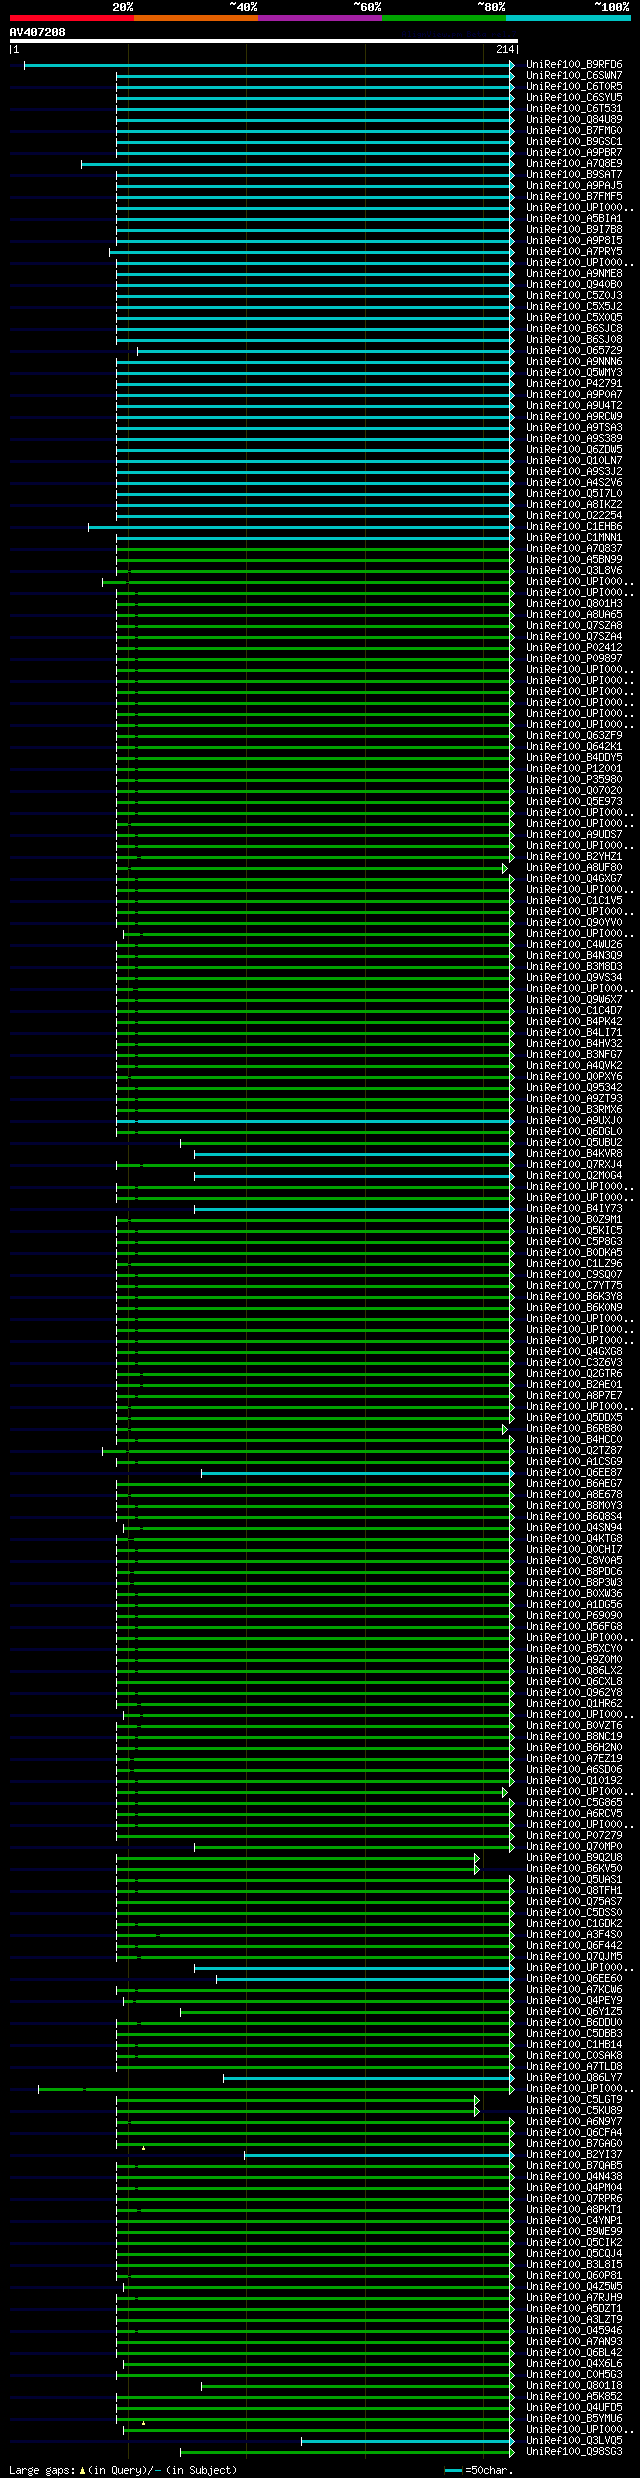This screenshot has height=2478, width=640.
Task: Click the white query sequence ruler bar
Action: coord(263,41)
